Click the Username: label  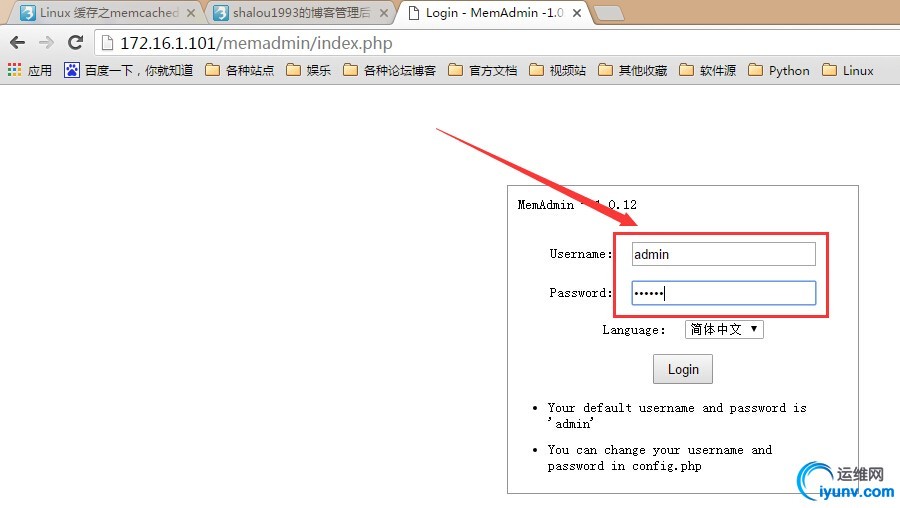(581, 254)
